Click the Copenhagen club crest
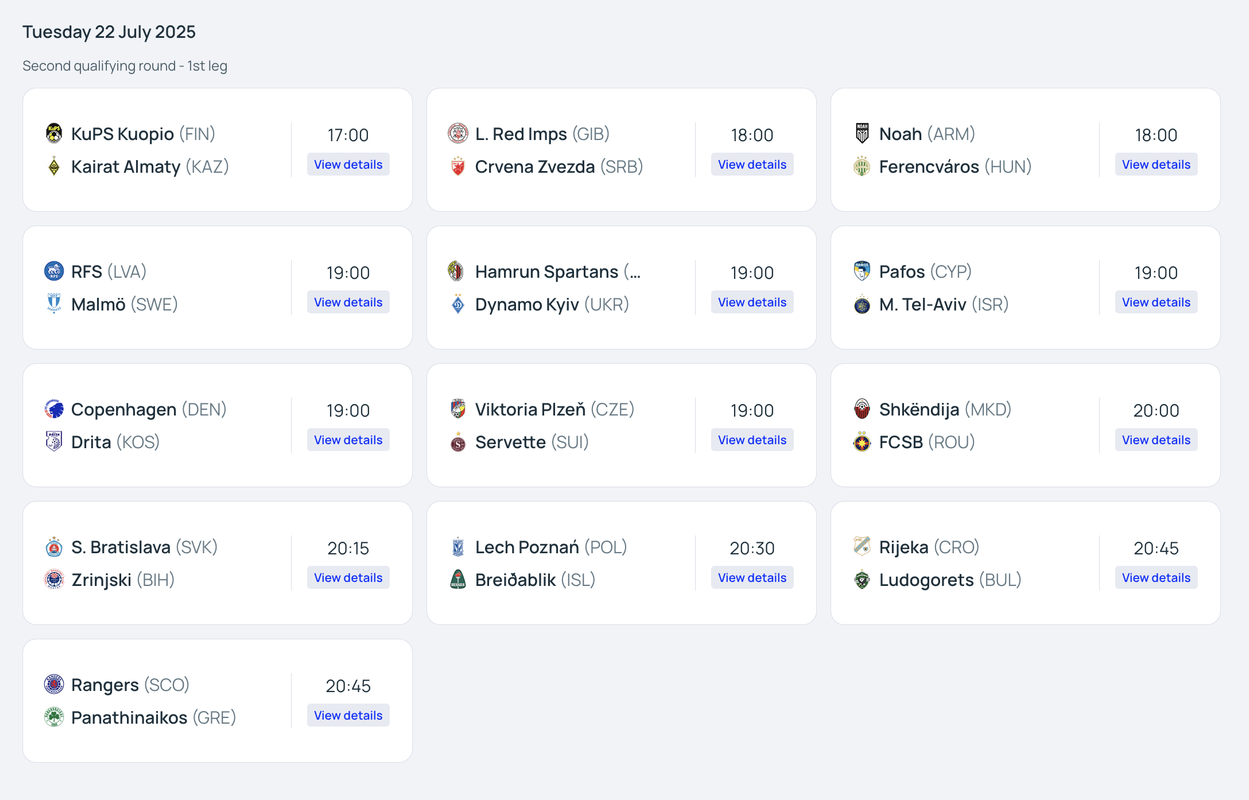 pos(54,409)
